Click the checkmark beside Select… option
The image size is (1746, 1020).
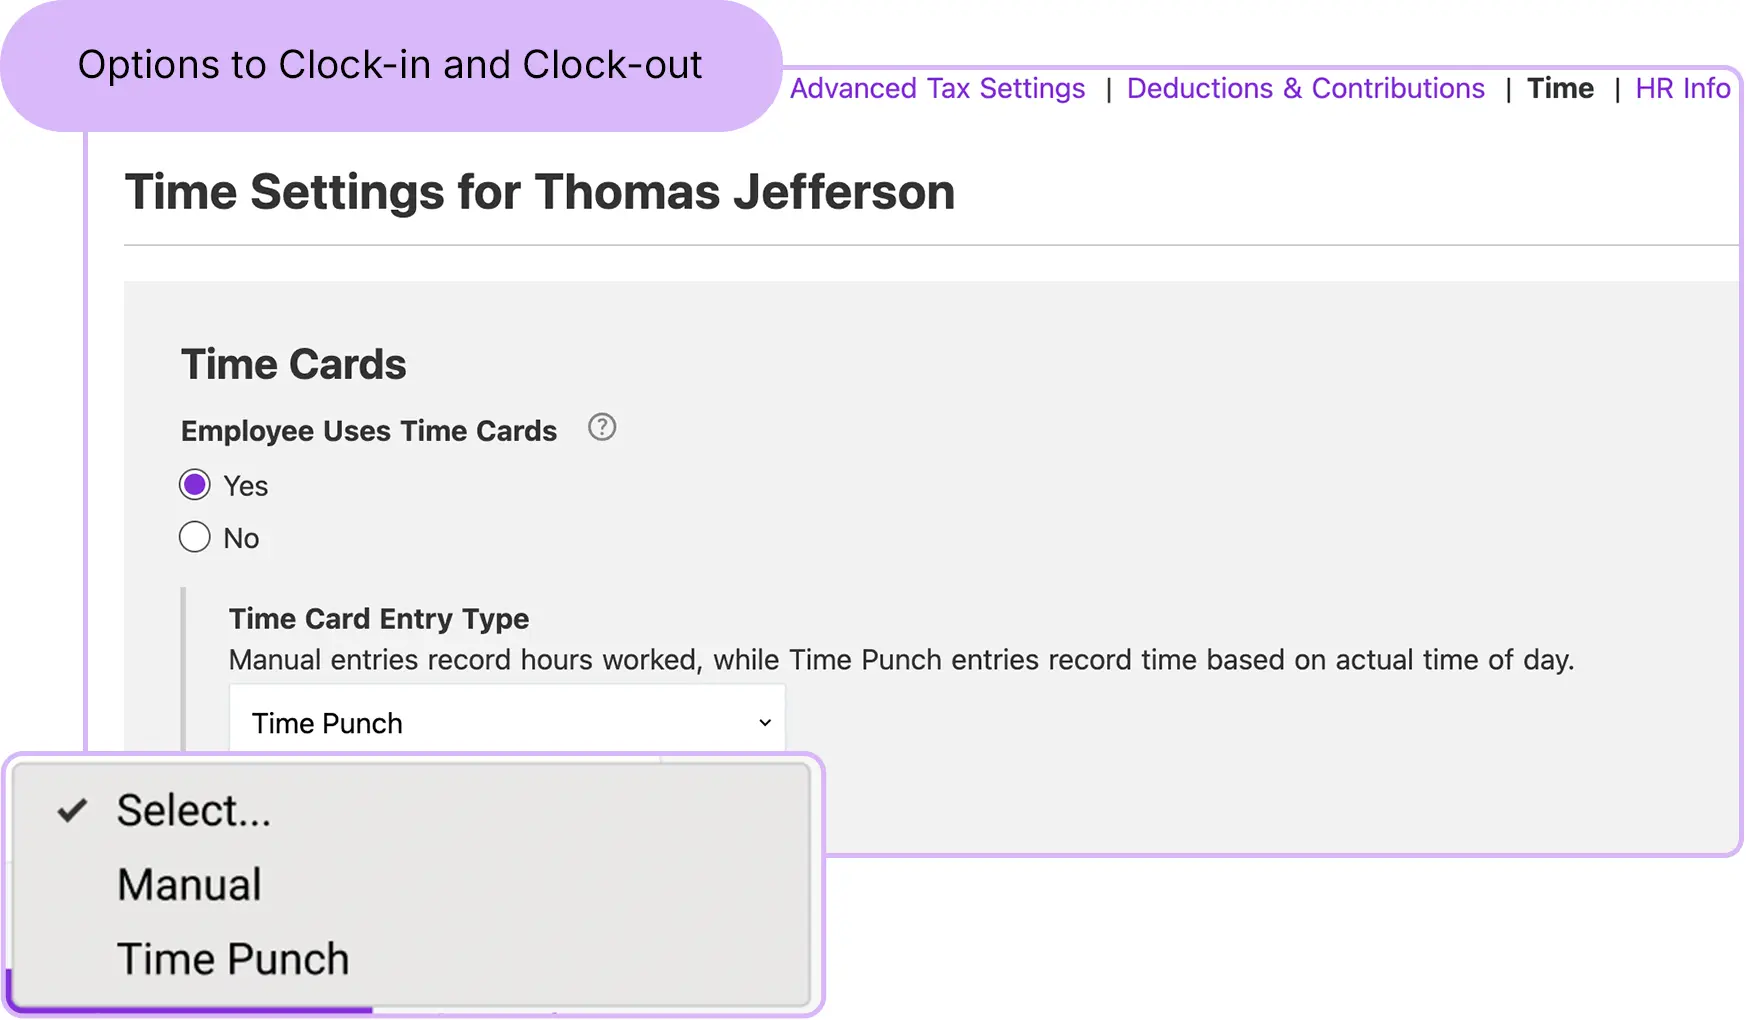tap(72, 810)
